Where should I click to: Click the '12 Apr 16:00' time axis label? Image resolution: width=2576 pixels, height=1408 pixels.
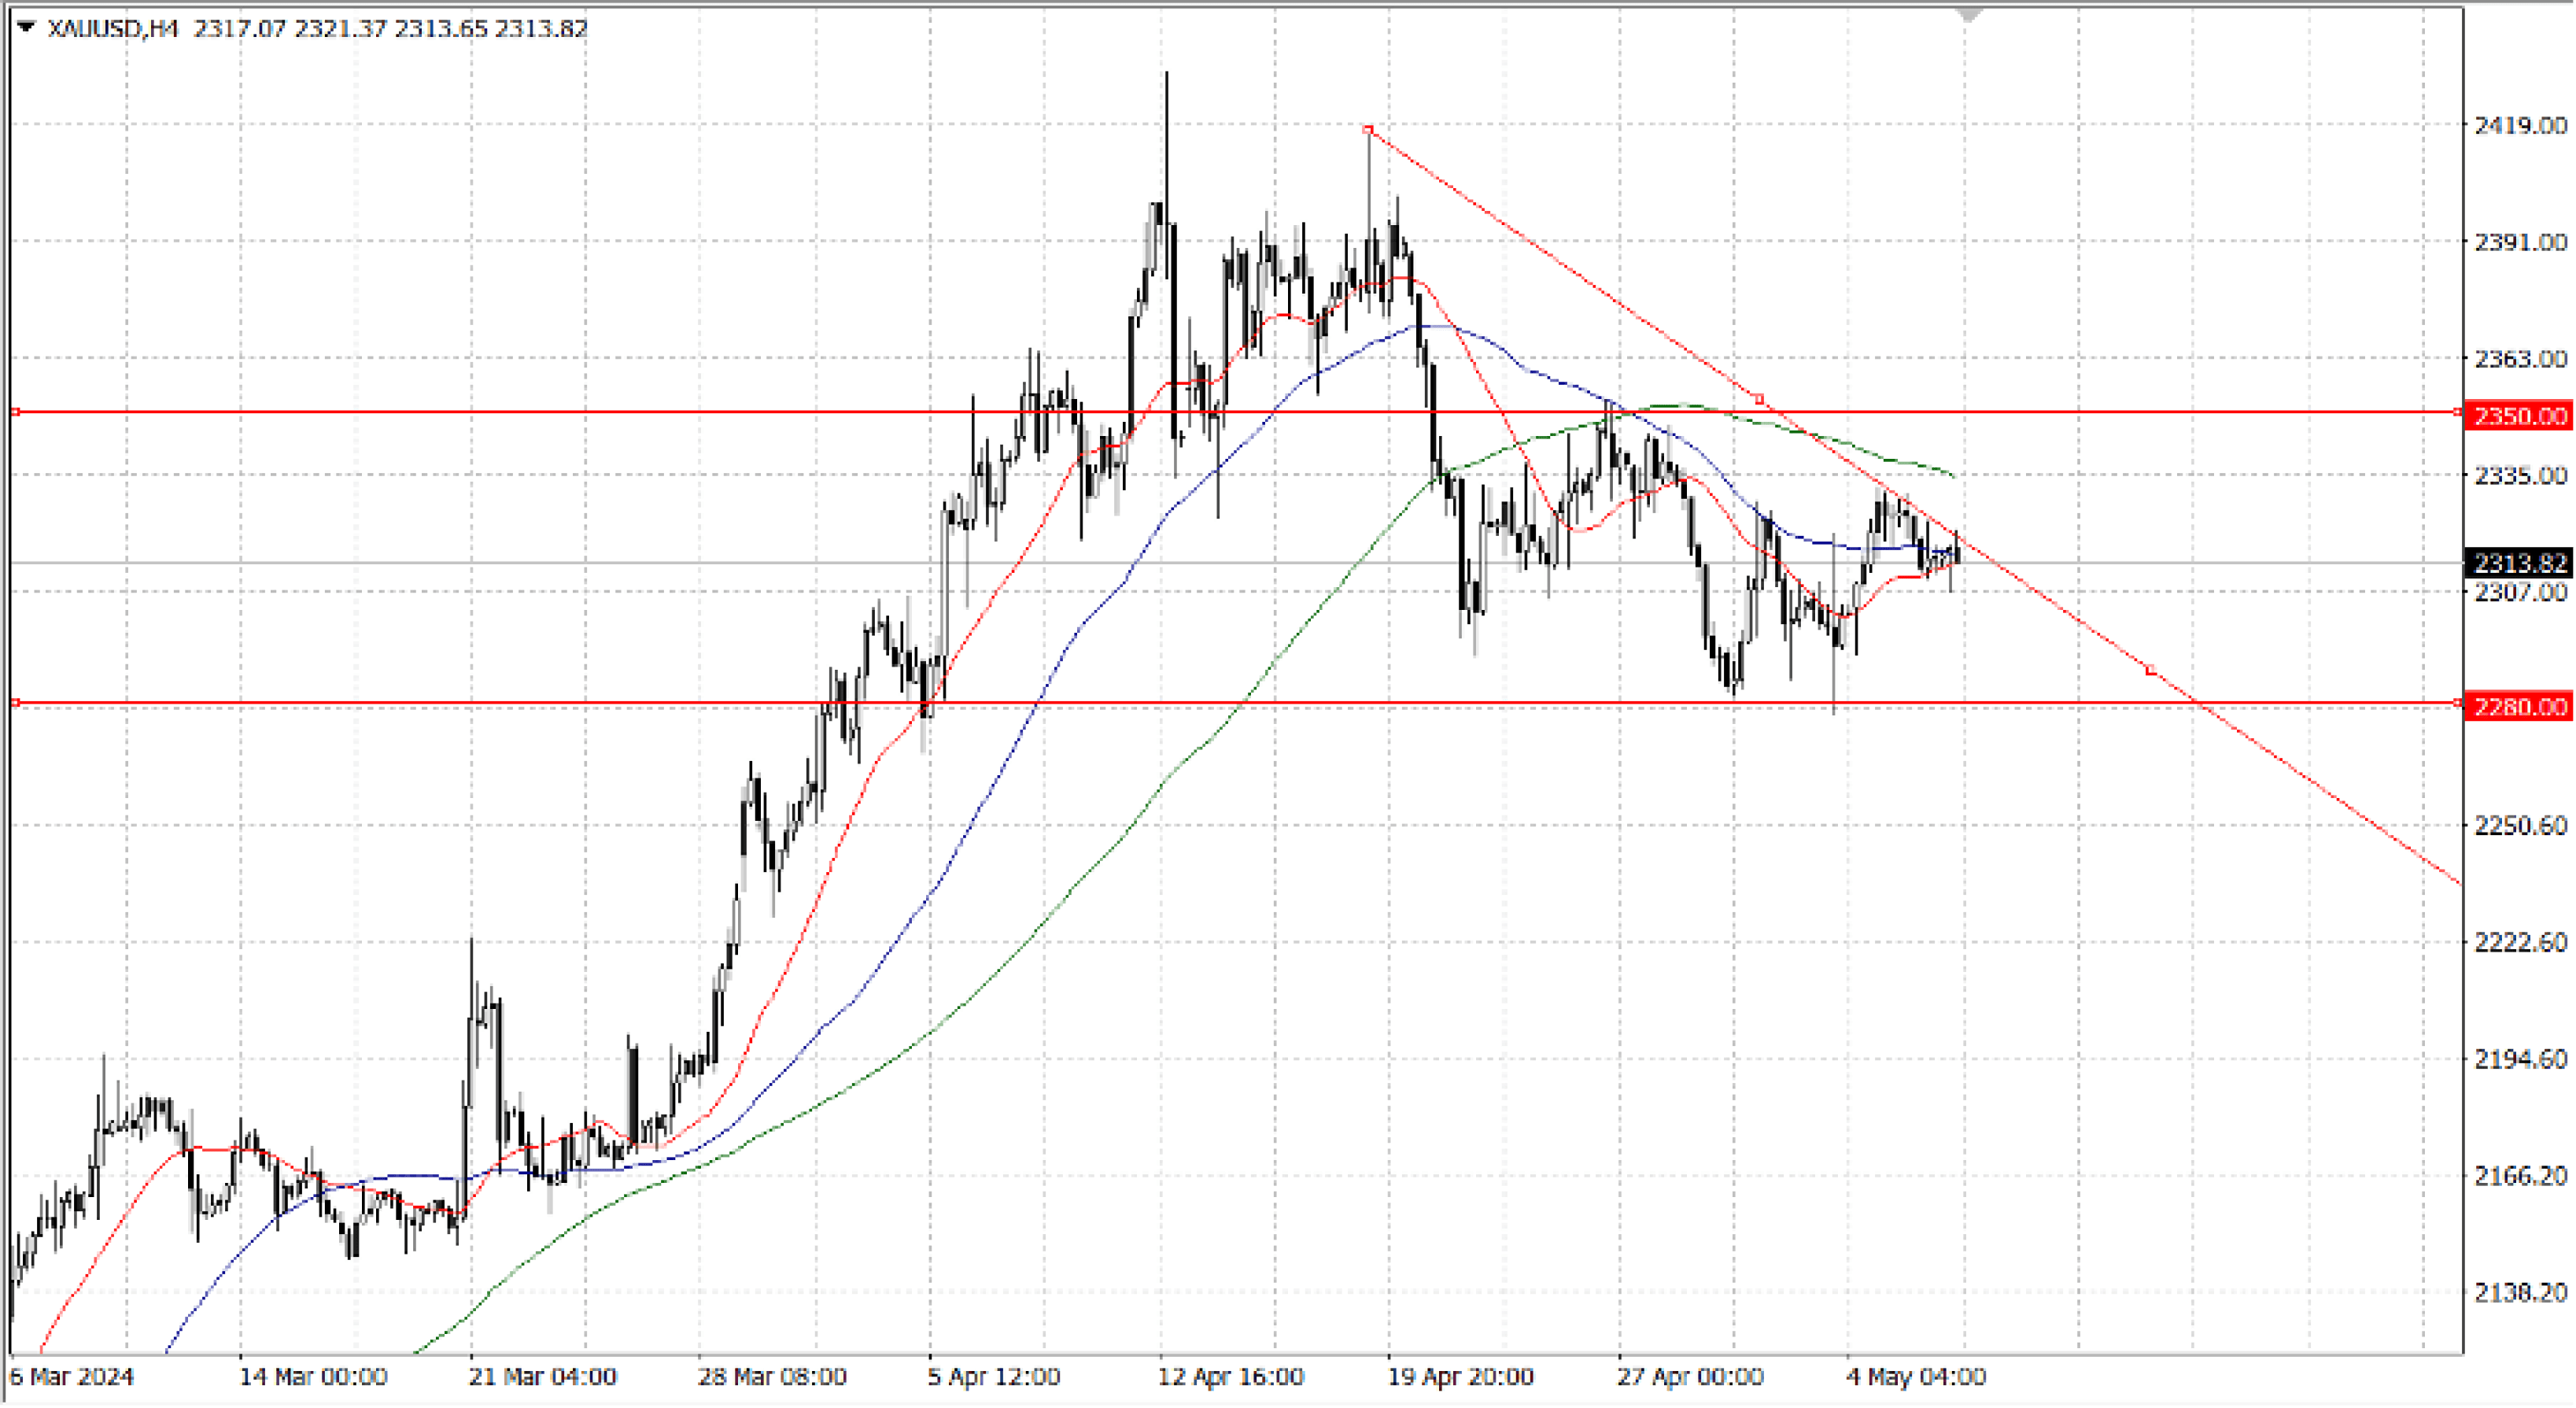click(1230, 1377)
